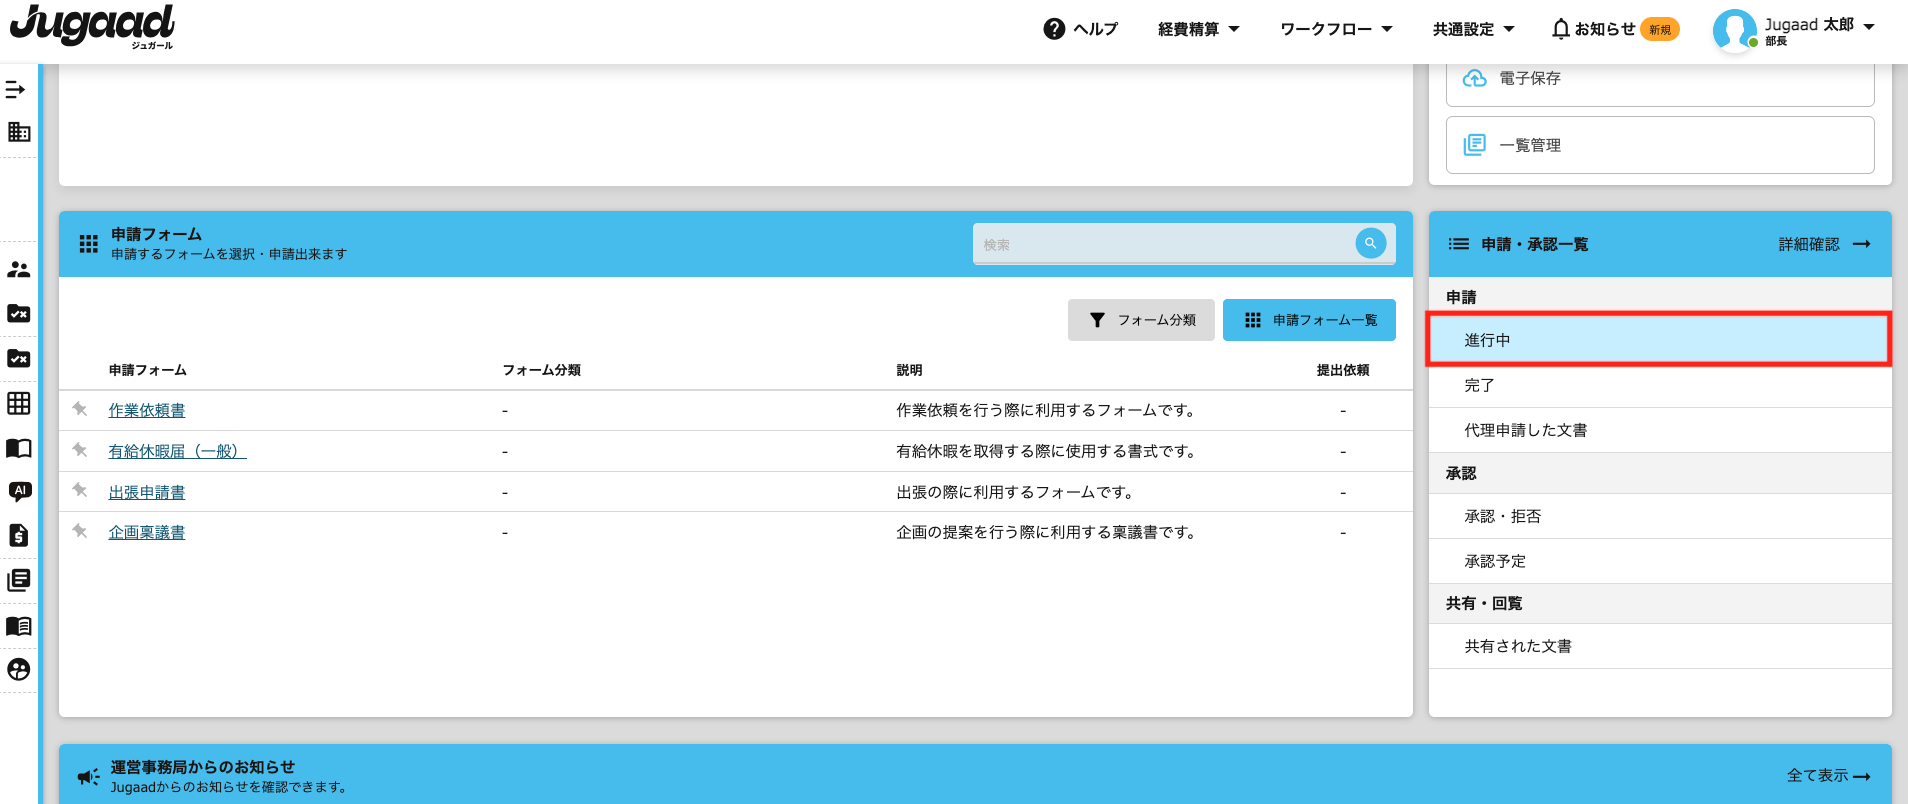Open the 共通設定 dropdown menu

(x=1473, y=29)
